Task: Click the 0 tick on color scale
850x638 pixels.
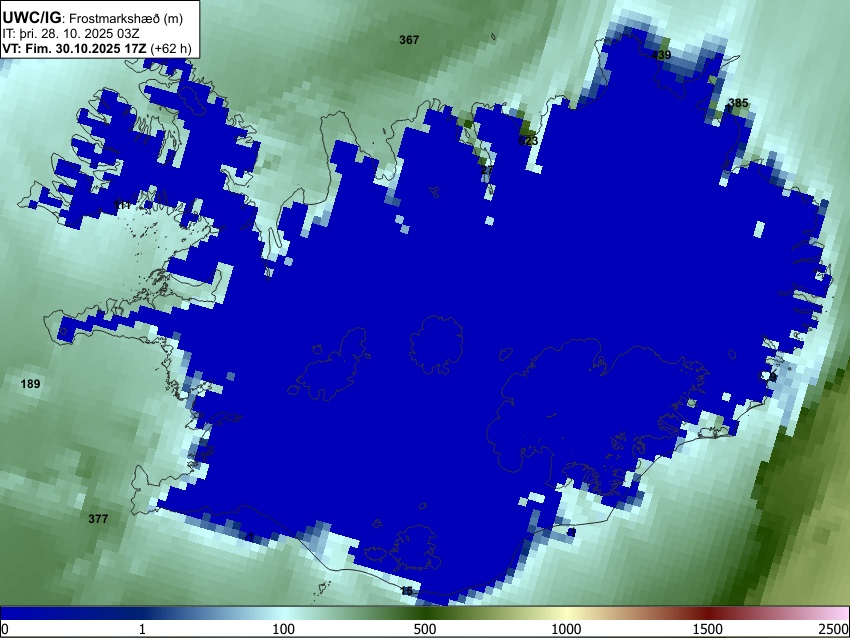Action: point(5,629)
